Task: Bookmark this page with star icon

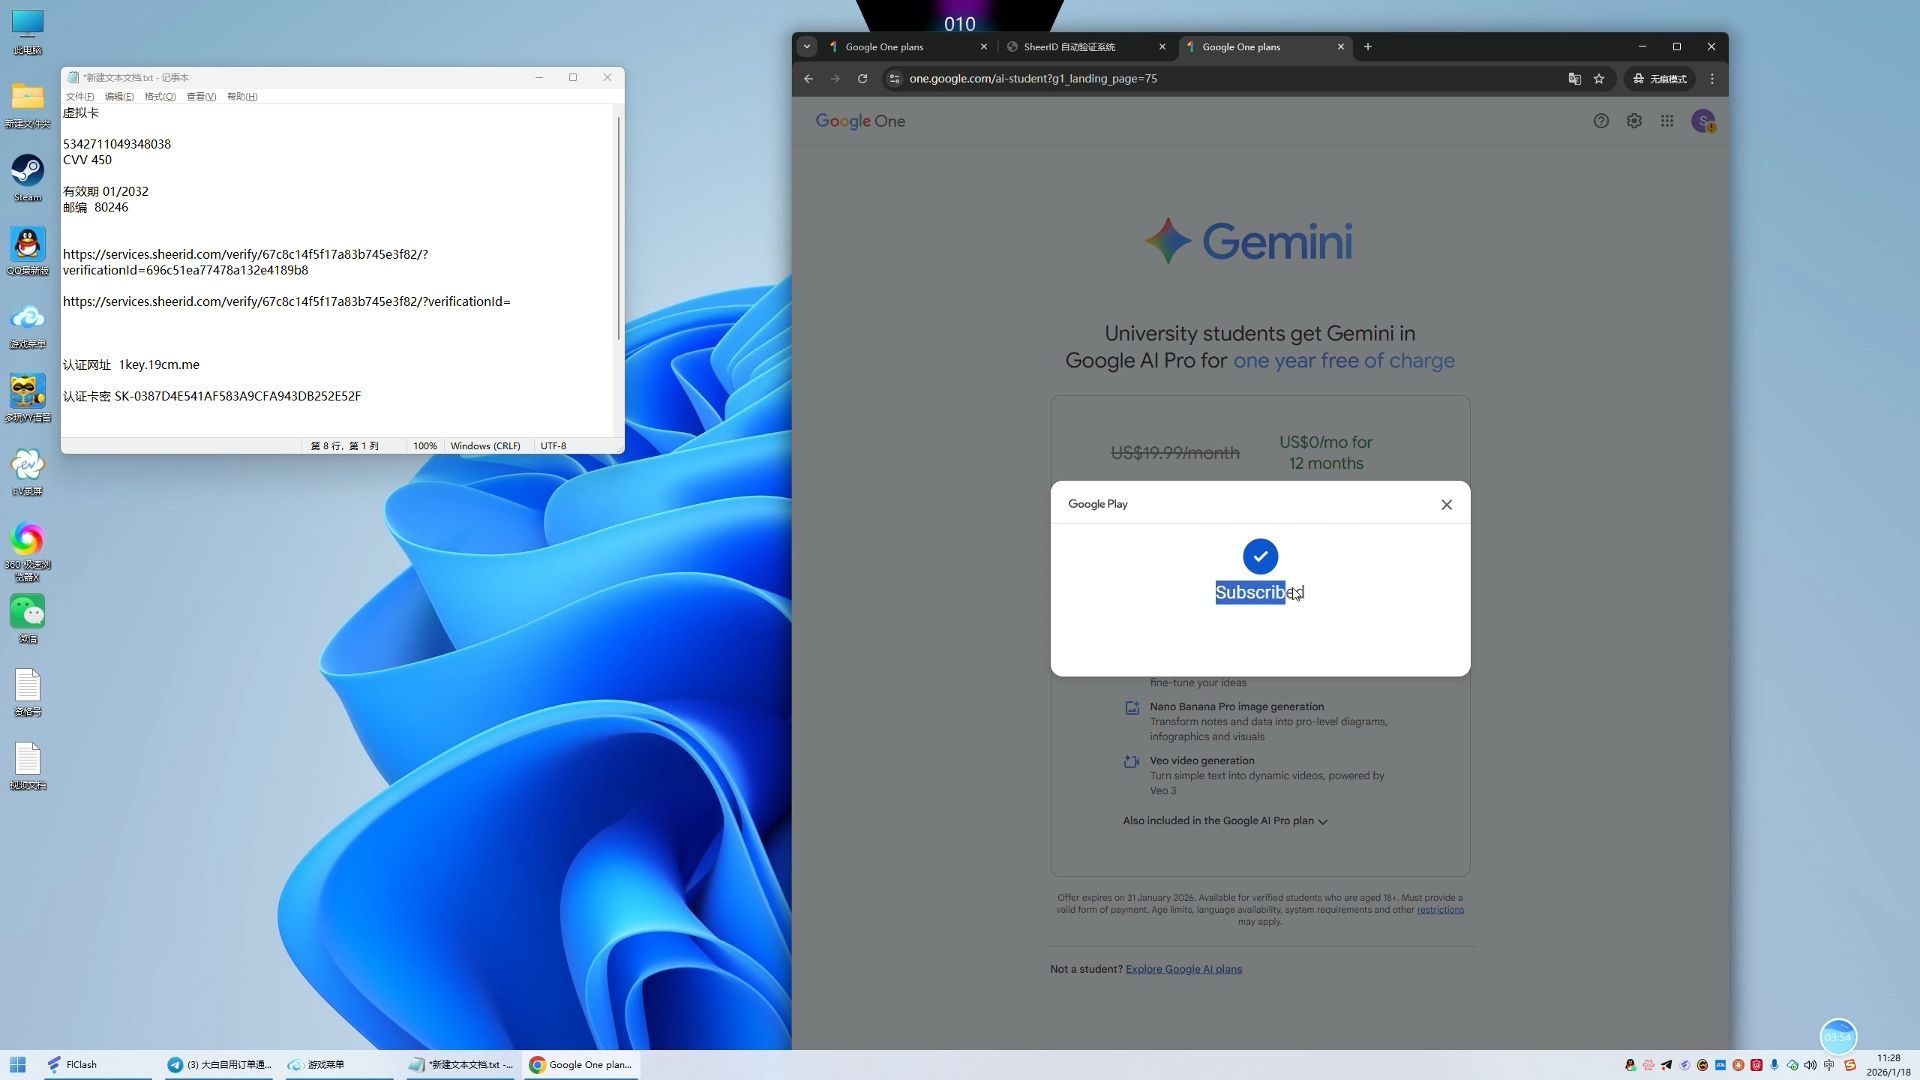Action: tap(1599, 79)
